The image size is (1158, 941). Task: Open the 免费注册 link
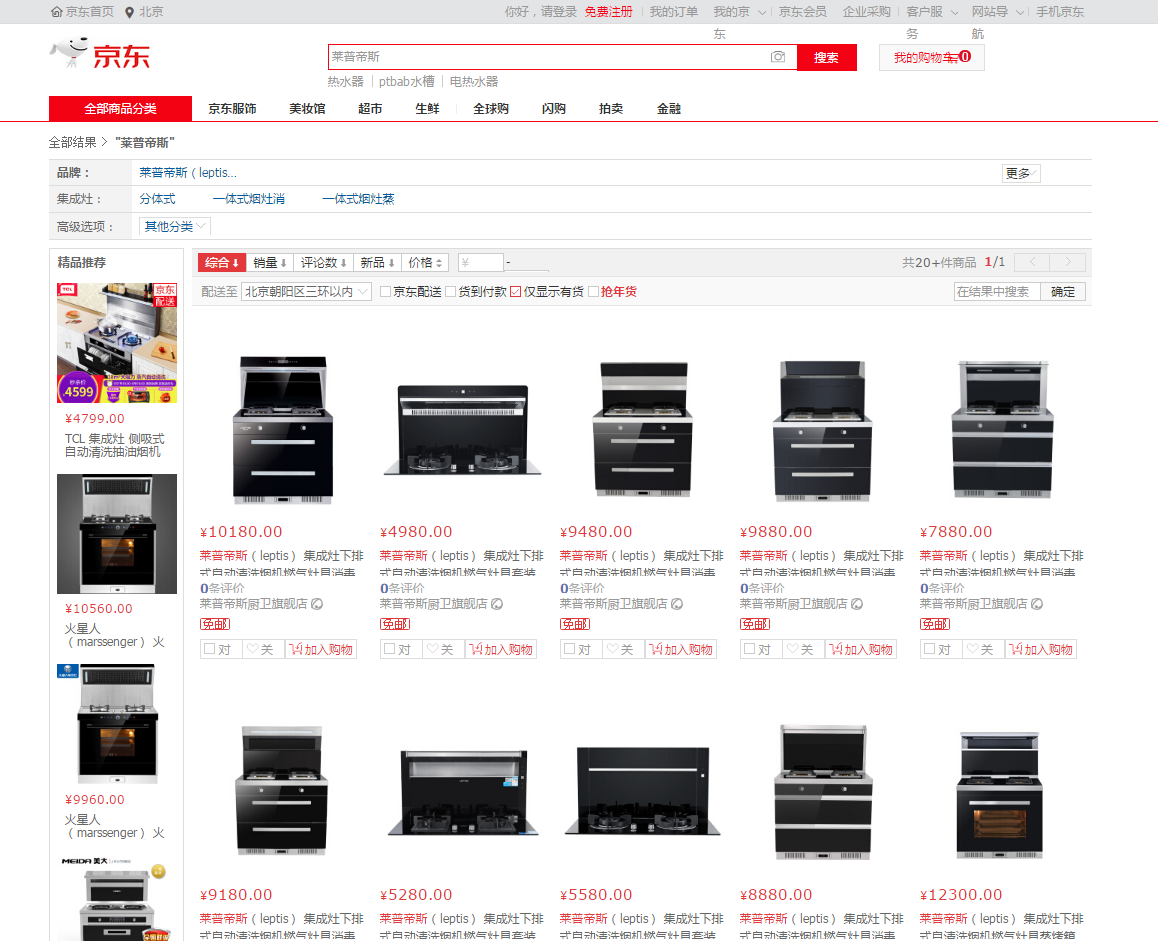coord(608,12)
